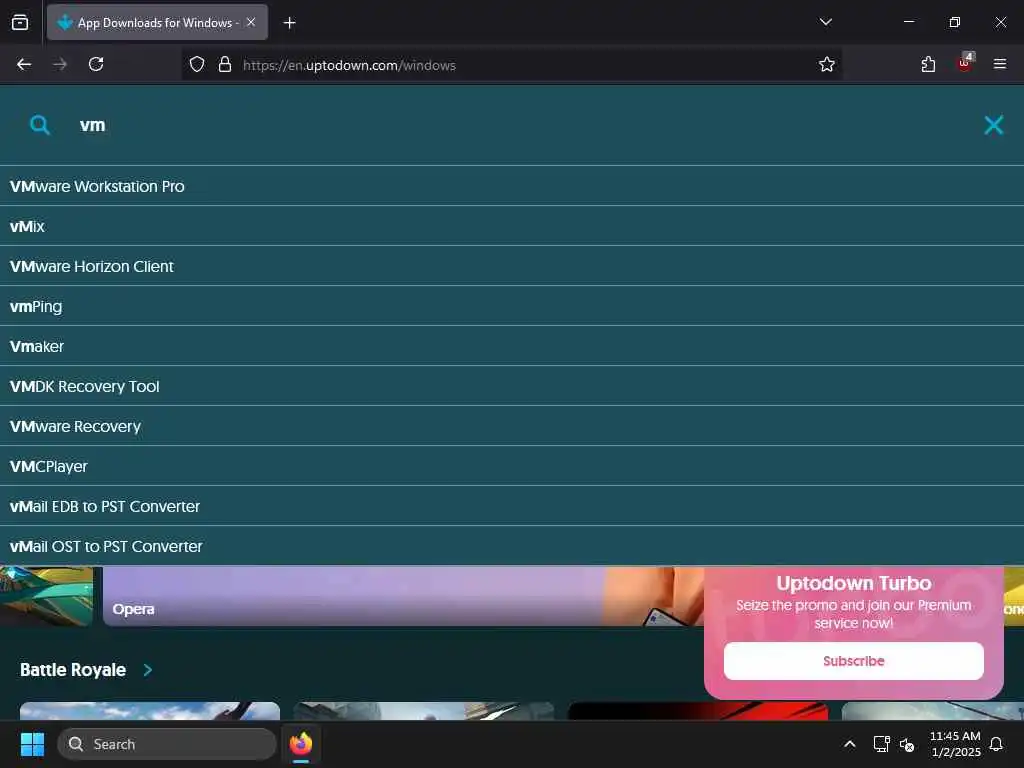This screenshot has width=1024, height=768.
Task: Click Subscribe in Uptodown Turbo promo
Action: [x=854, y=661]
